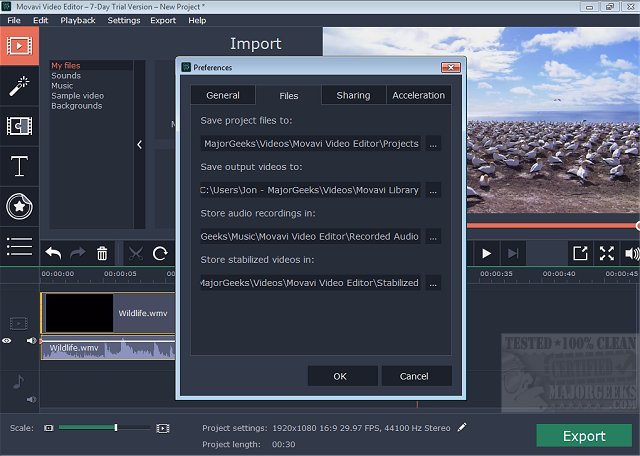Click the Undo arrow in toolbar
The width and height of the screenshot is (640, 456).
point(53,254)
